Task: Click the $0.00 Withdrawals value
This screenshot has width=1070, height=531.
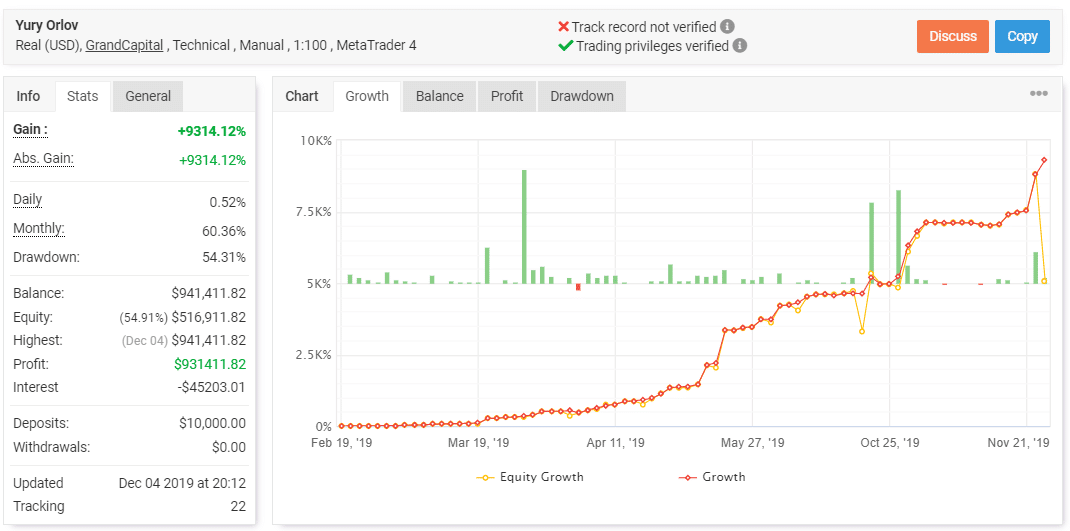Action: pyautogui.click(x=229, y=448)
